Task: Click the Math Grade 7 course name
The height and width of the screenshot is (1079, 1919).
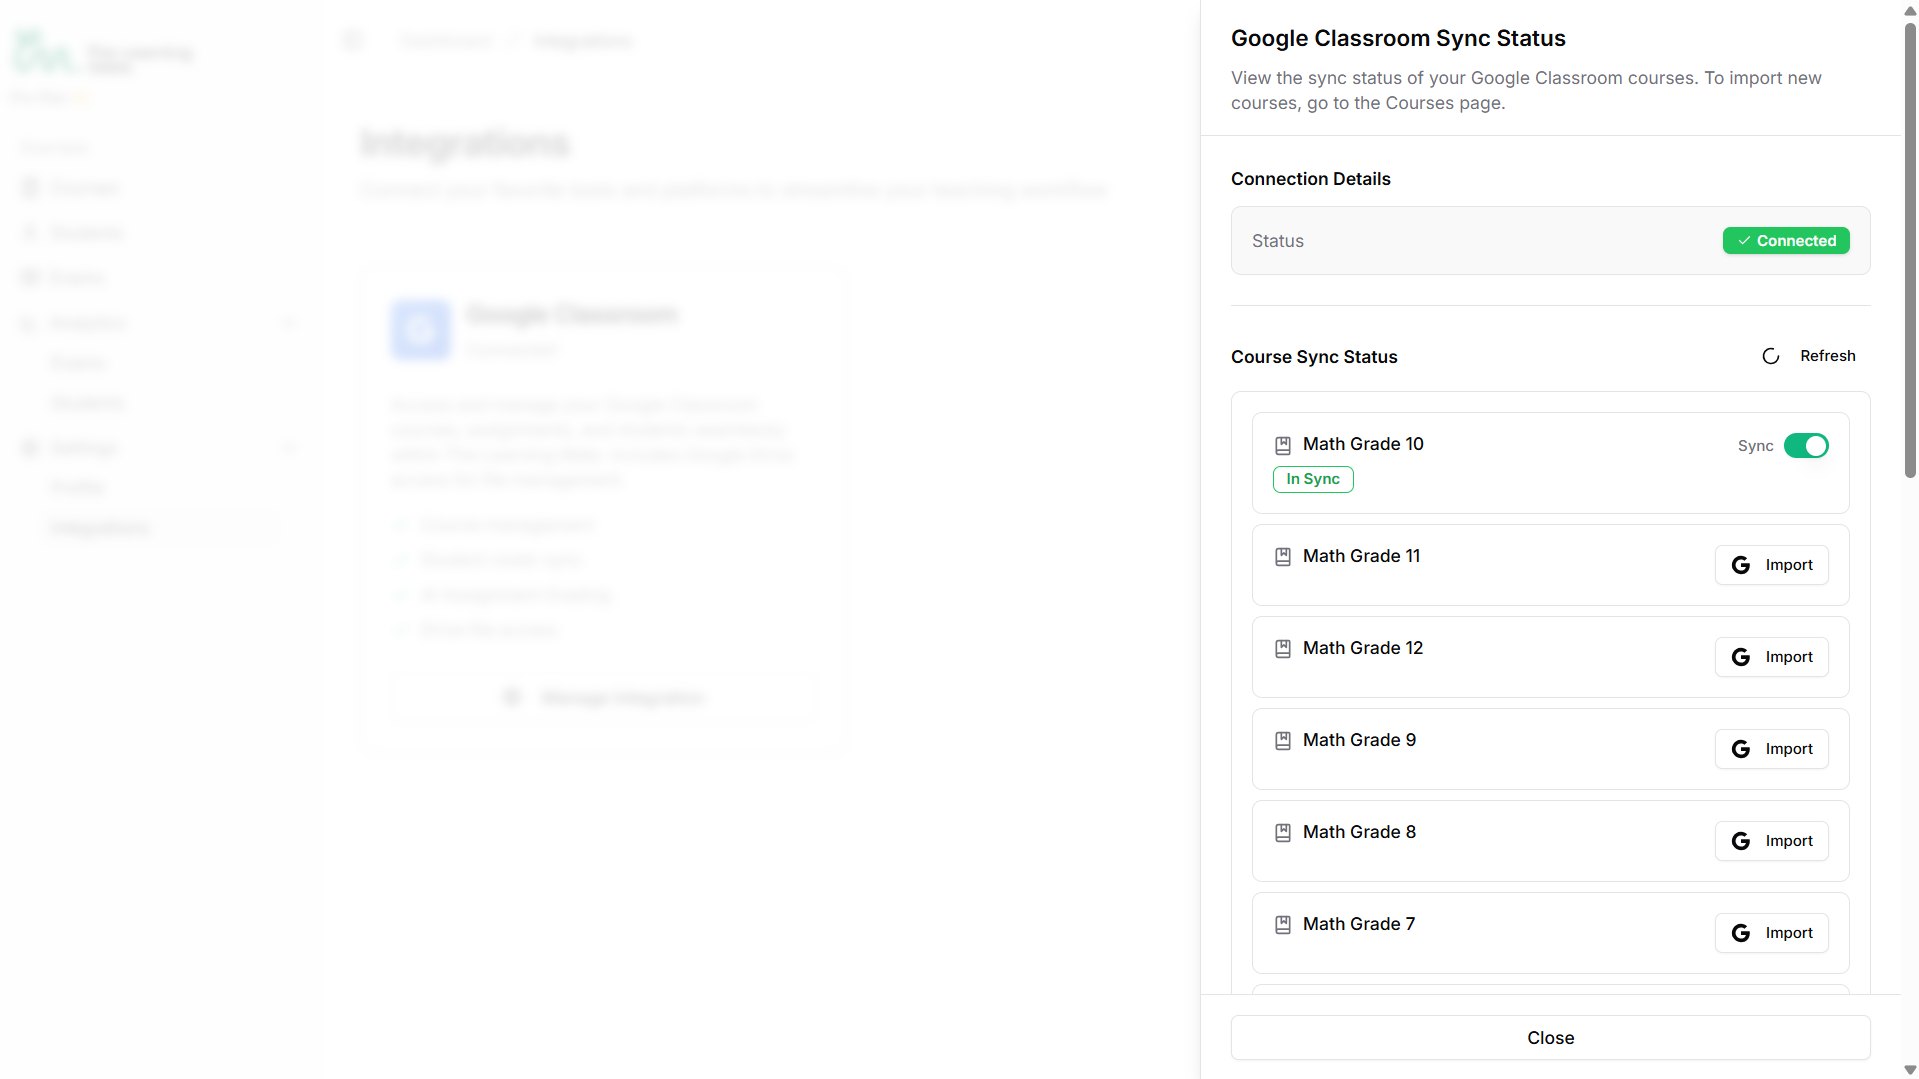Action: (1359, 924)
